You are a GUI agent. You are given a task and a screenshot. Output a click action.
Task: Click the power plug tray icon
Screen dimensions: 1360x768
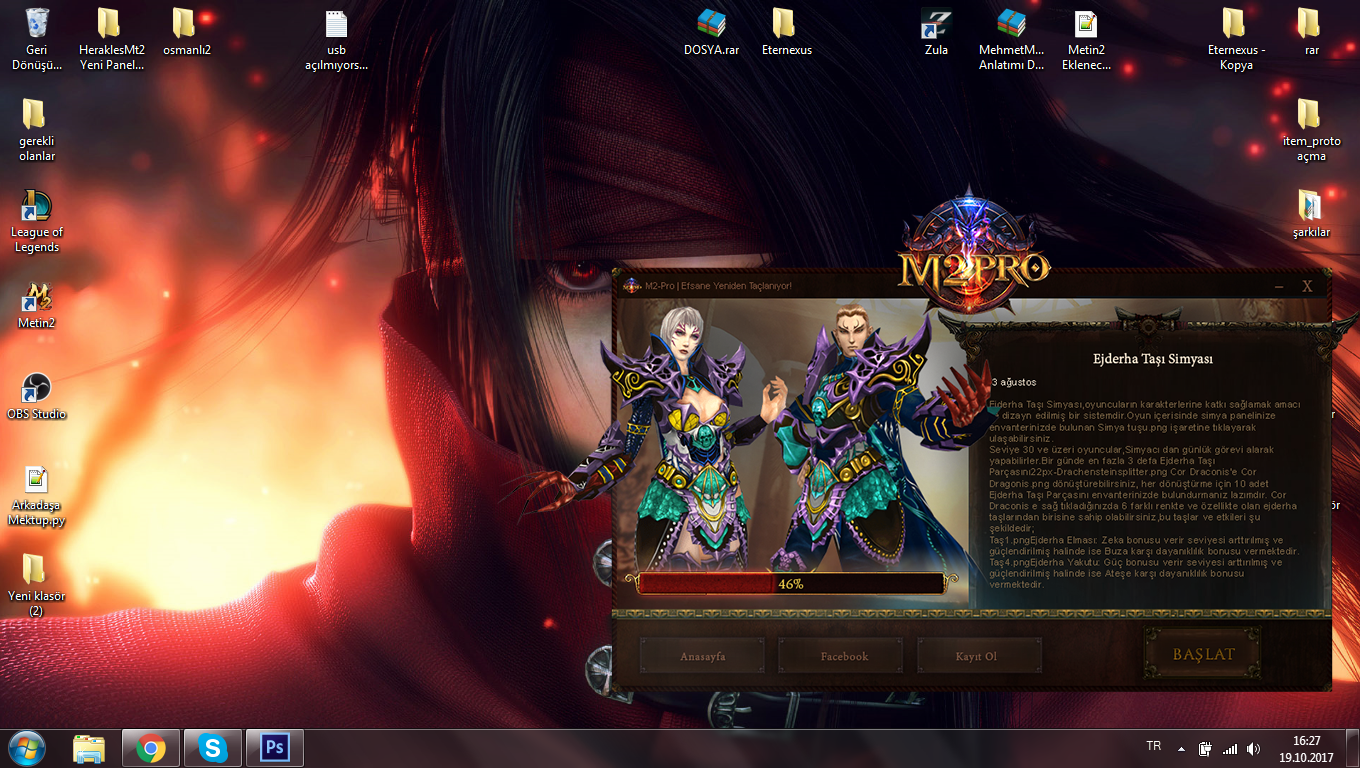[x=1206, y=748]
